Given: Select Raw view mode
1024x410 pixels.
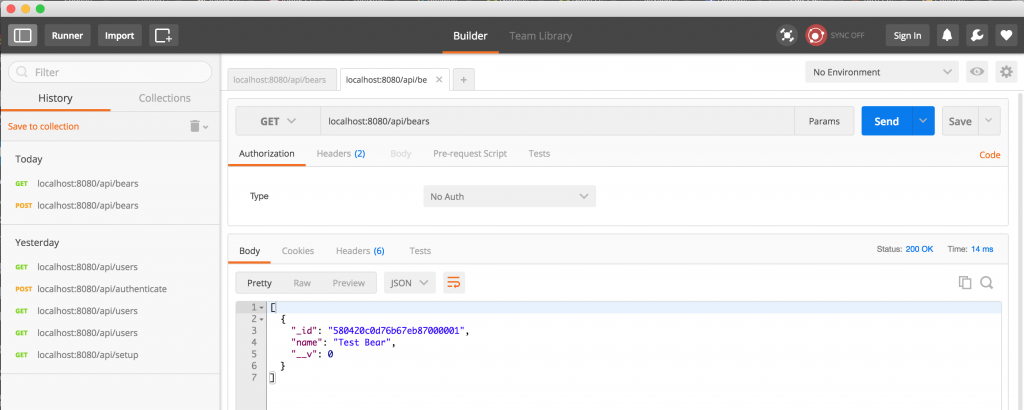Looking at the screenshot, I should [x=302, y=283].
